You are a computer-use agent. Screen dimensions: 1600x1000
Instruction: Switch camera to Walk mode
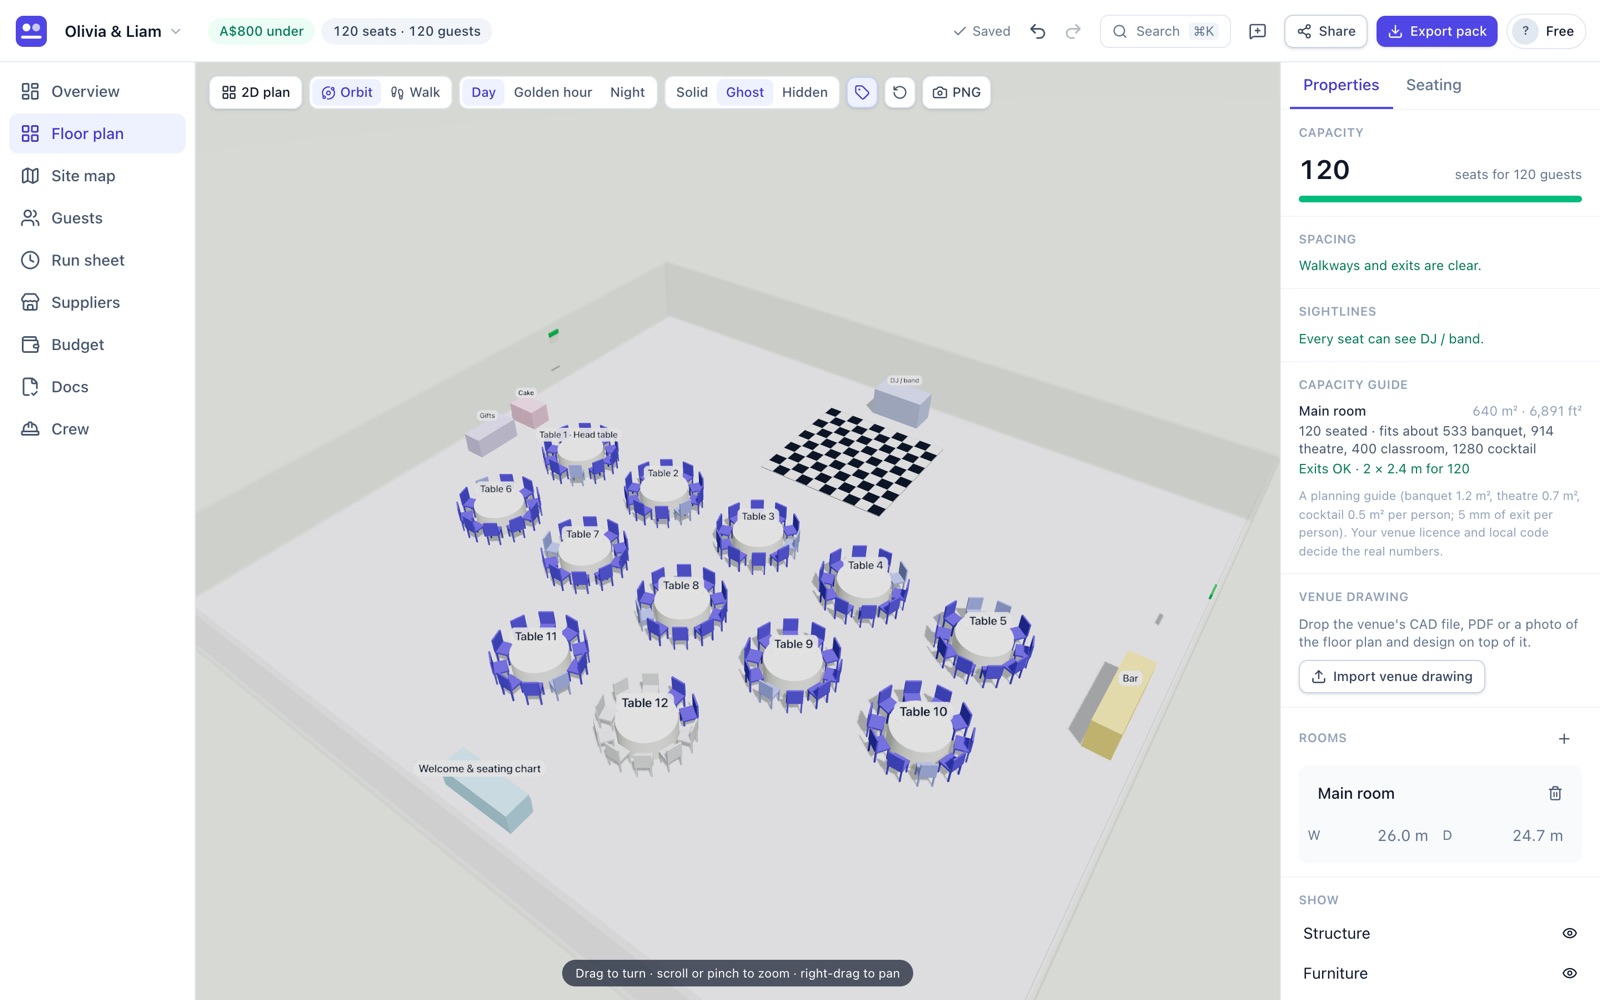click(x=415, y=92)
